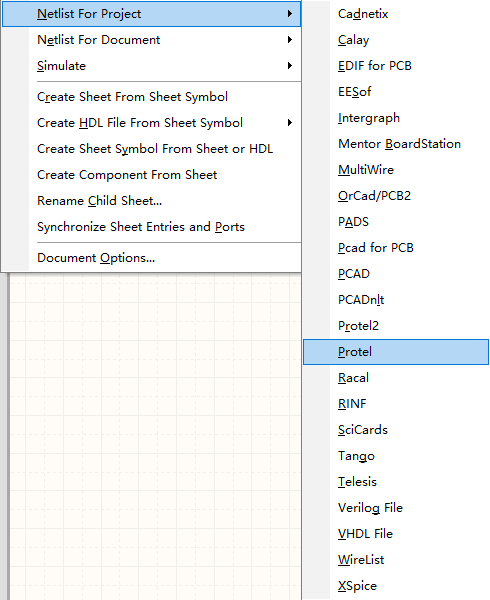Choose Mentor BoardStation output
The height and width of the screenshot is (600, 490).
point(396,144)
